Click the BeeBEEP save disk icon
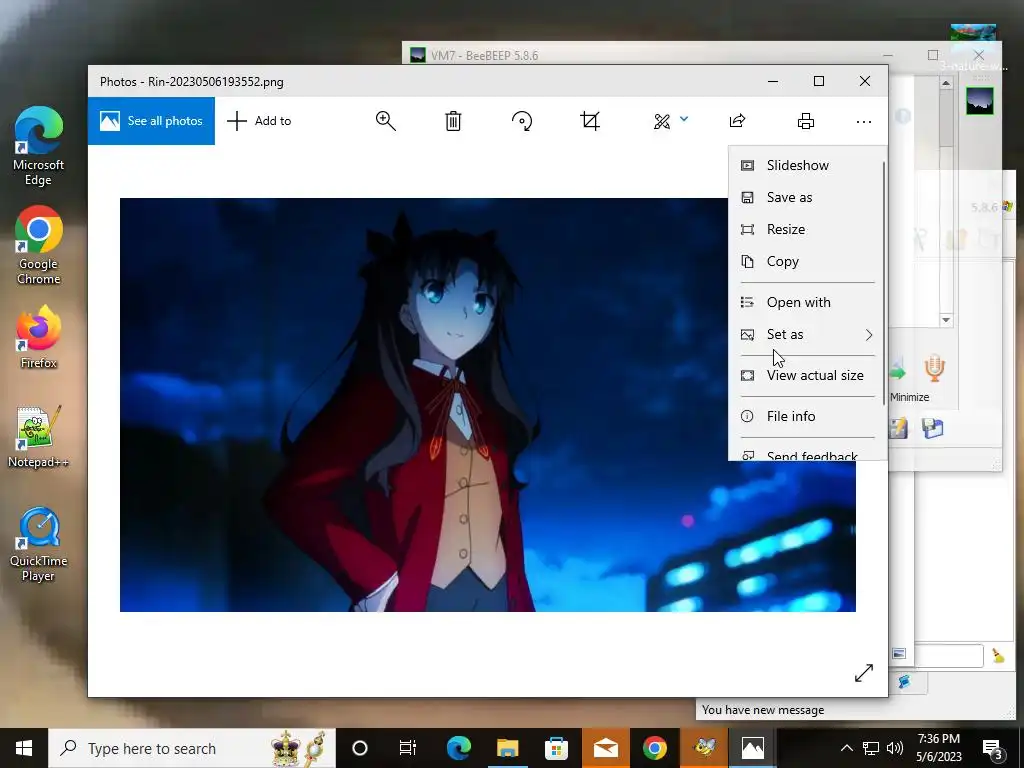Image resolution: width=1024 pixels, height=768 pixels. coord(933,428)
